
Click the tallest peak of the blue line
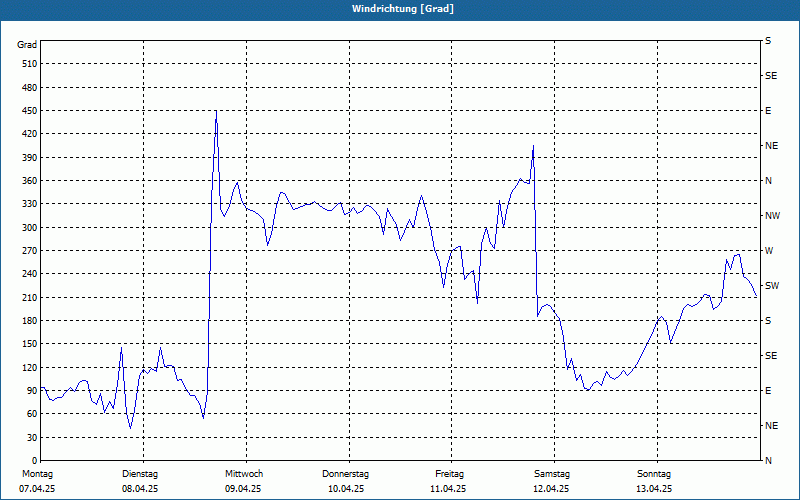click(216, 111)
